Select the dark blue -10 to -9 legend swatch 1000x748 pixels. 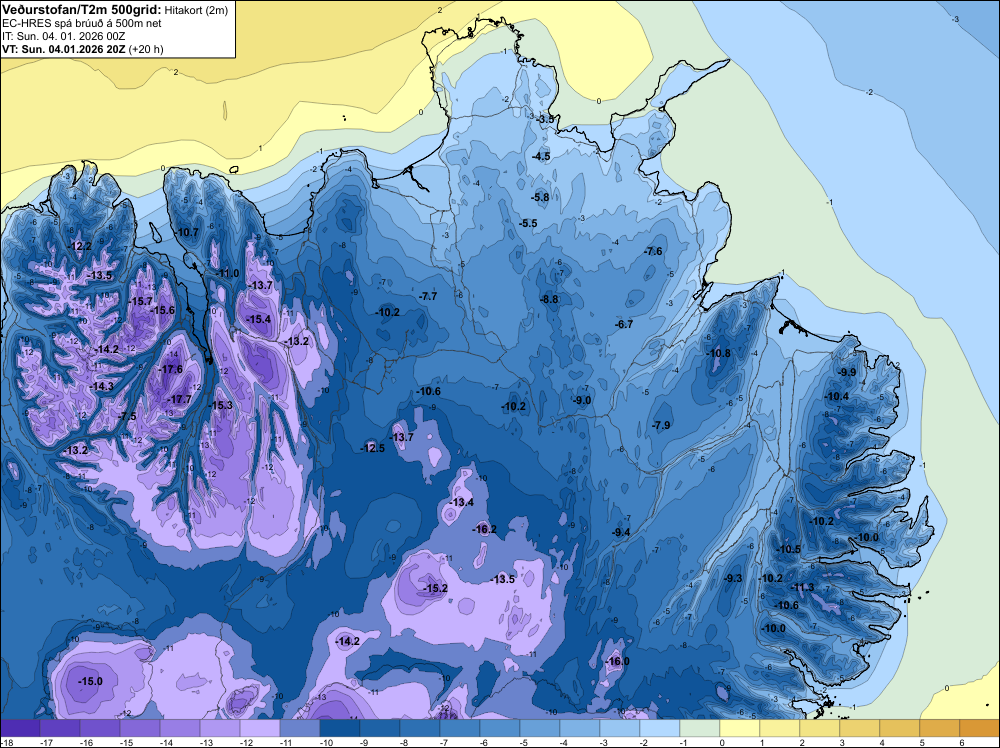(x=339, y=728)
